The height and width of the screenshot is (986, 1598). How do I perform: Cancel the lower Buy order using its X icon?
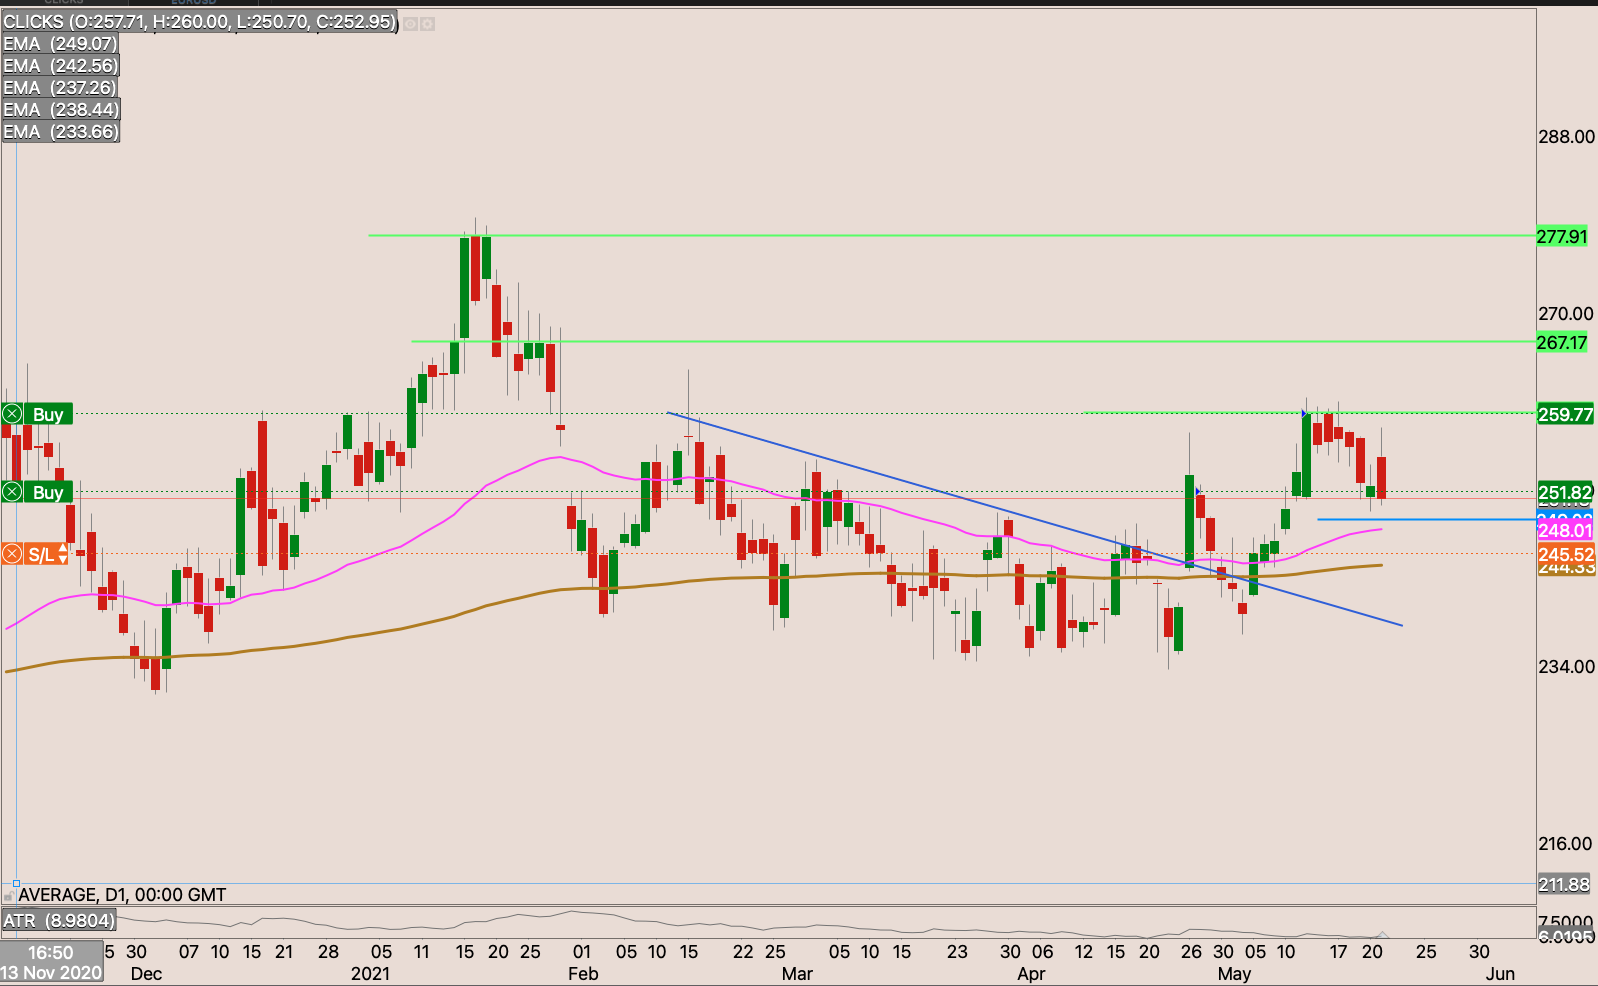coord(13,492)
